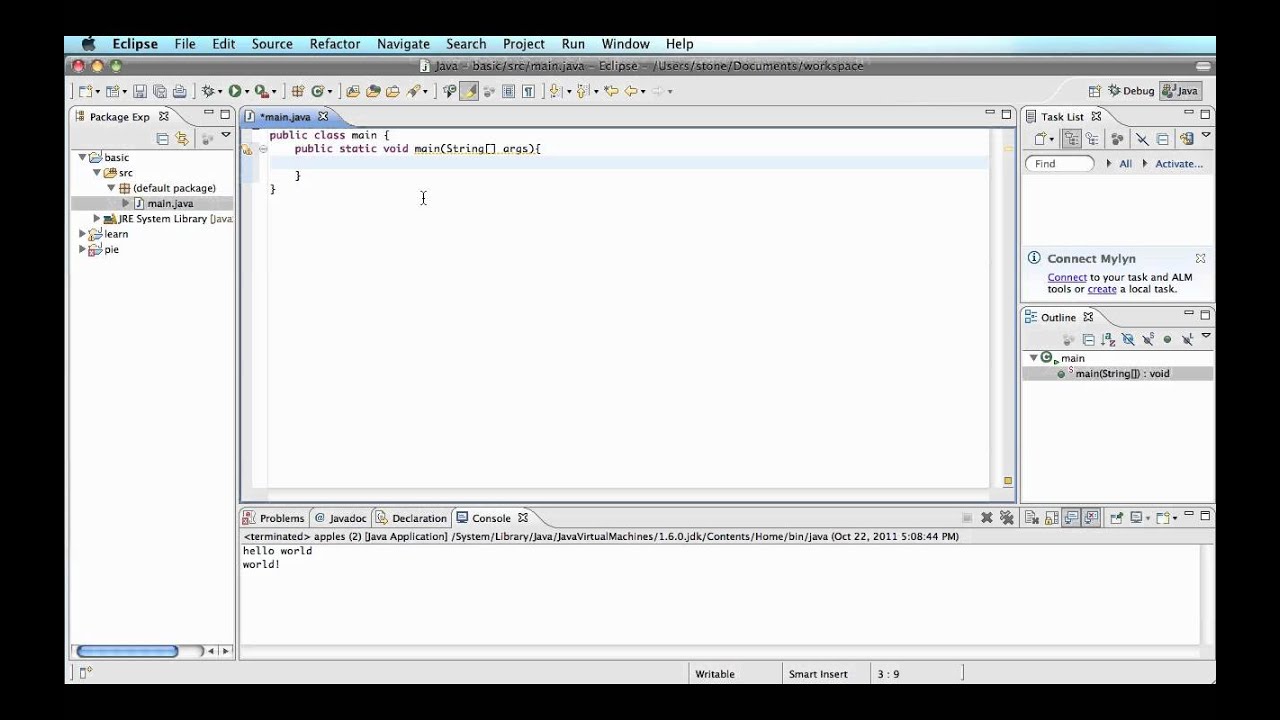This screenshot has width=1280, height=720.
Task: Navigate Back with yellow left arrow
Action: click(630, 91)
